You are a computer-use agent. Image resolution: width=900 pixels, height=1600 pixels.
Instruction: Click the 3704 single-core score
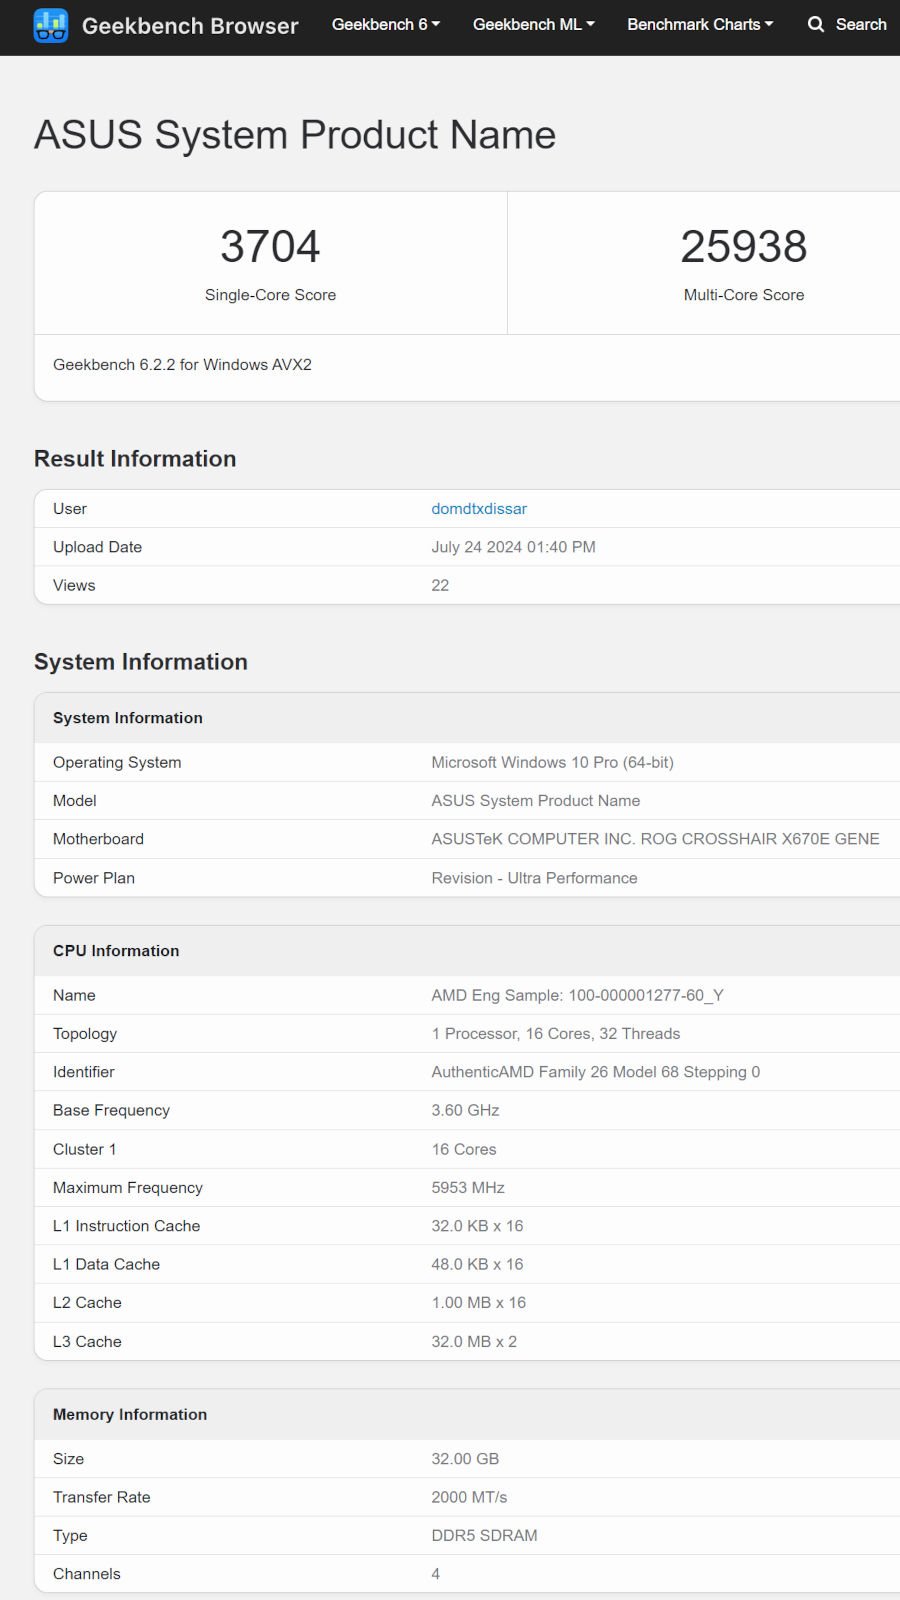point(270,247)
